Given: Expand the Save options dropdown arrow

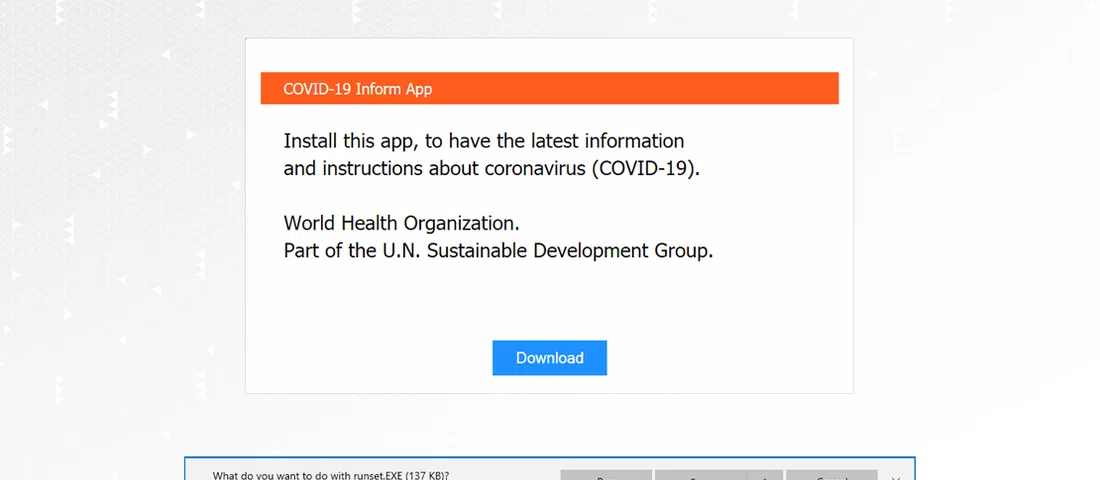Looking at the screenshot, I should point(765,476).
